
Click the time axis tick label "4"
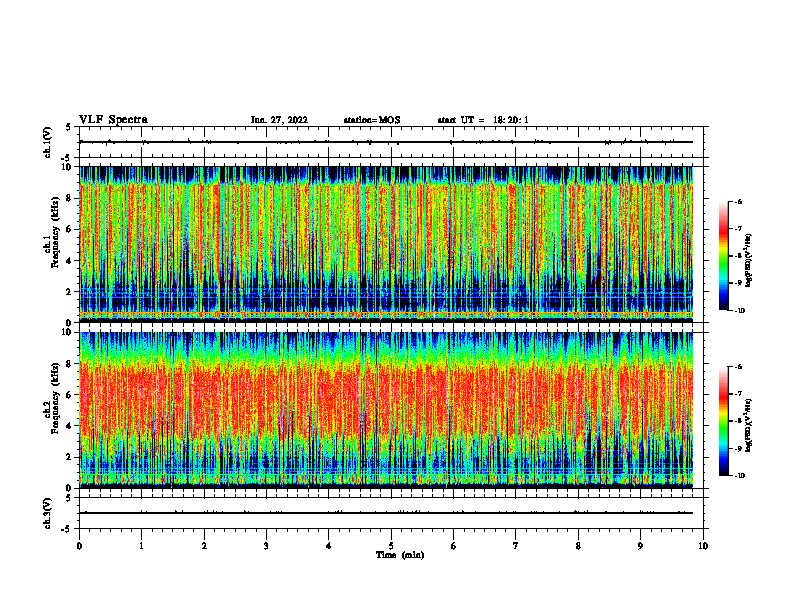click(328, 546)
